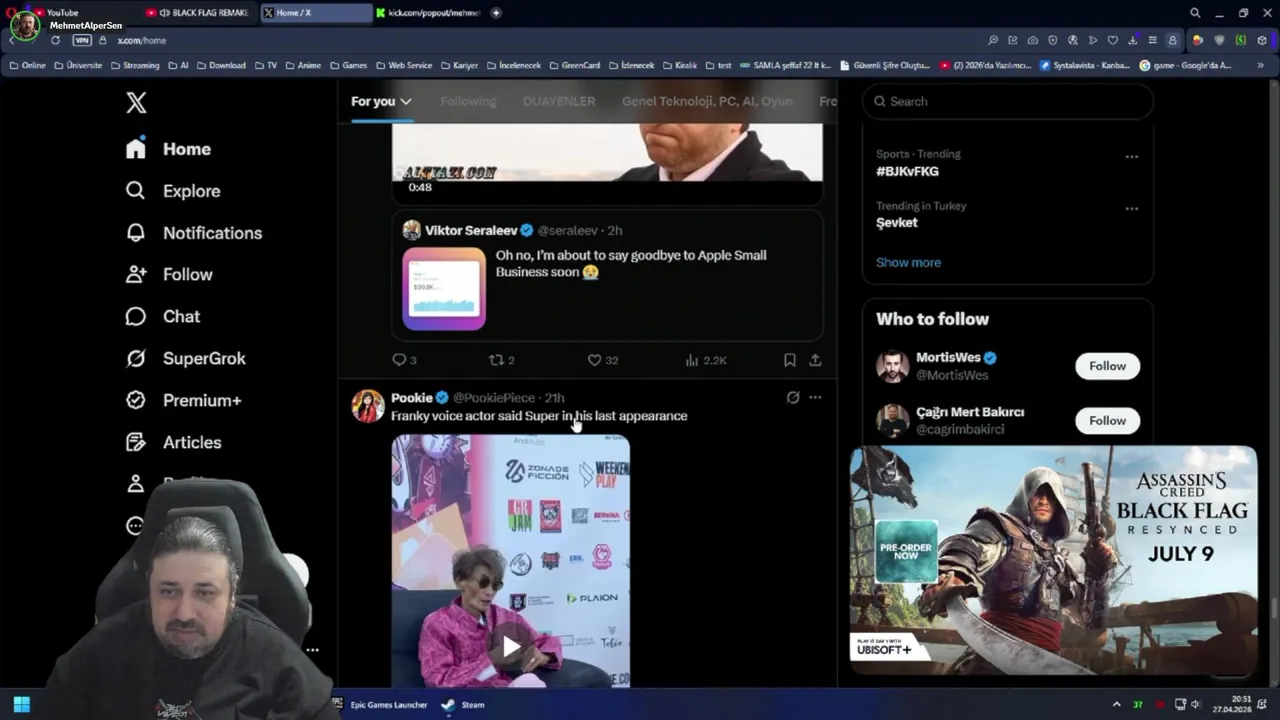Open Download bookmarks folder
Viewport: 1280px width, 720px height.
[x=221, y=65]
